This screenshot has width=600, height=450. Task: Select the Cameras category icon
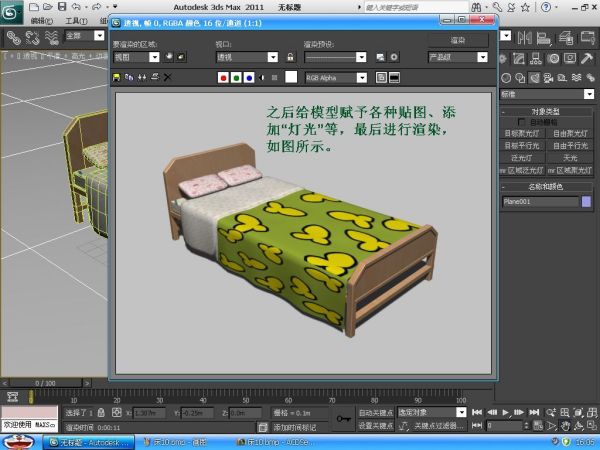click(x=549, y=78)
